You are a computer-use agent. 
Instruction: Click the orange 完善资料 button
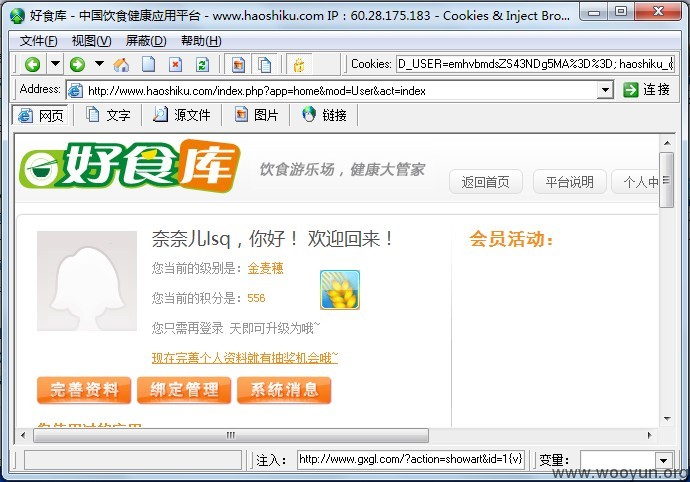(x=84, y=390)
